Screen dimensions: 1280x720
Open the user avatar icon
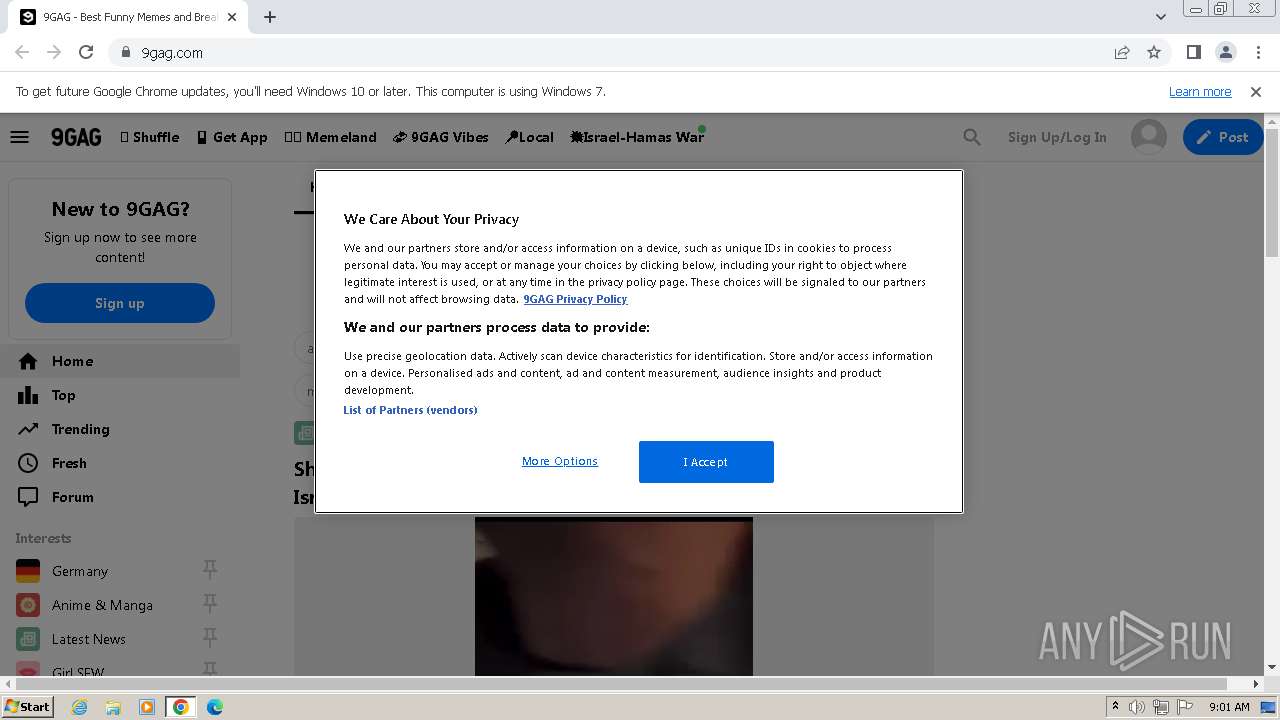pos(1149,137)
